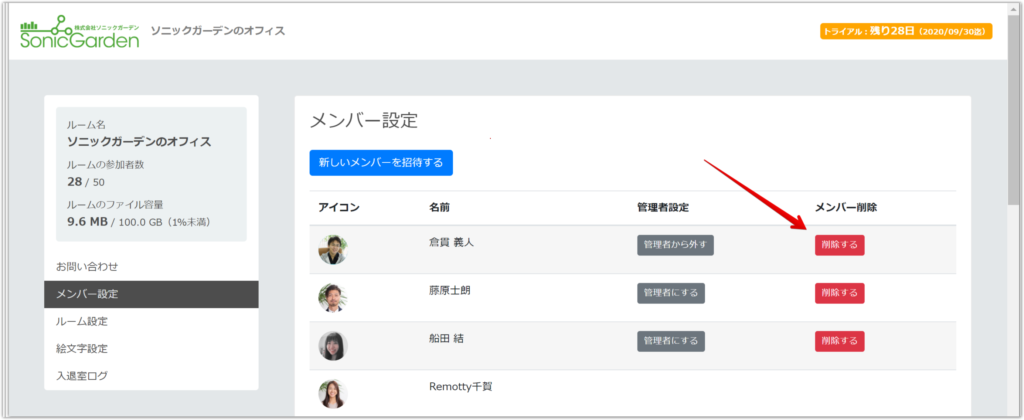Screen dimensions: 1024x420
Task: Click the アイコン column header
Action: coord(339,208)
